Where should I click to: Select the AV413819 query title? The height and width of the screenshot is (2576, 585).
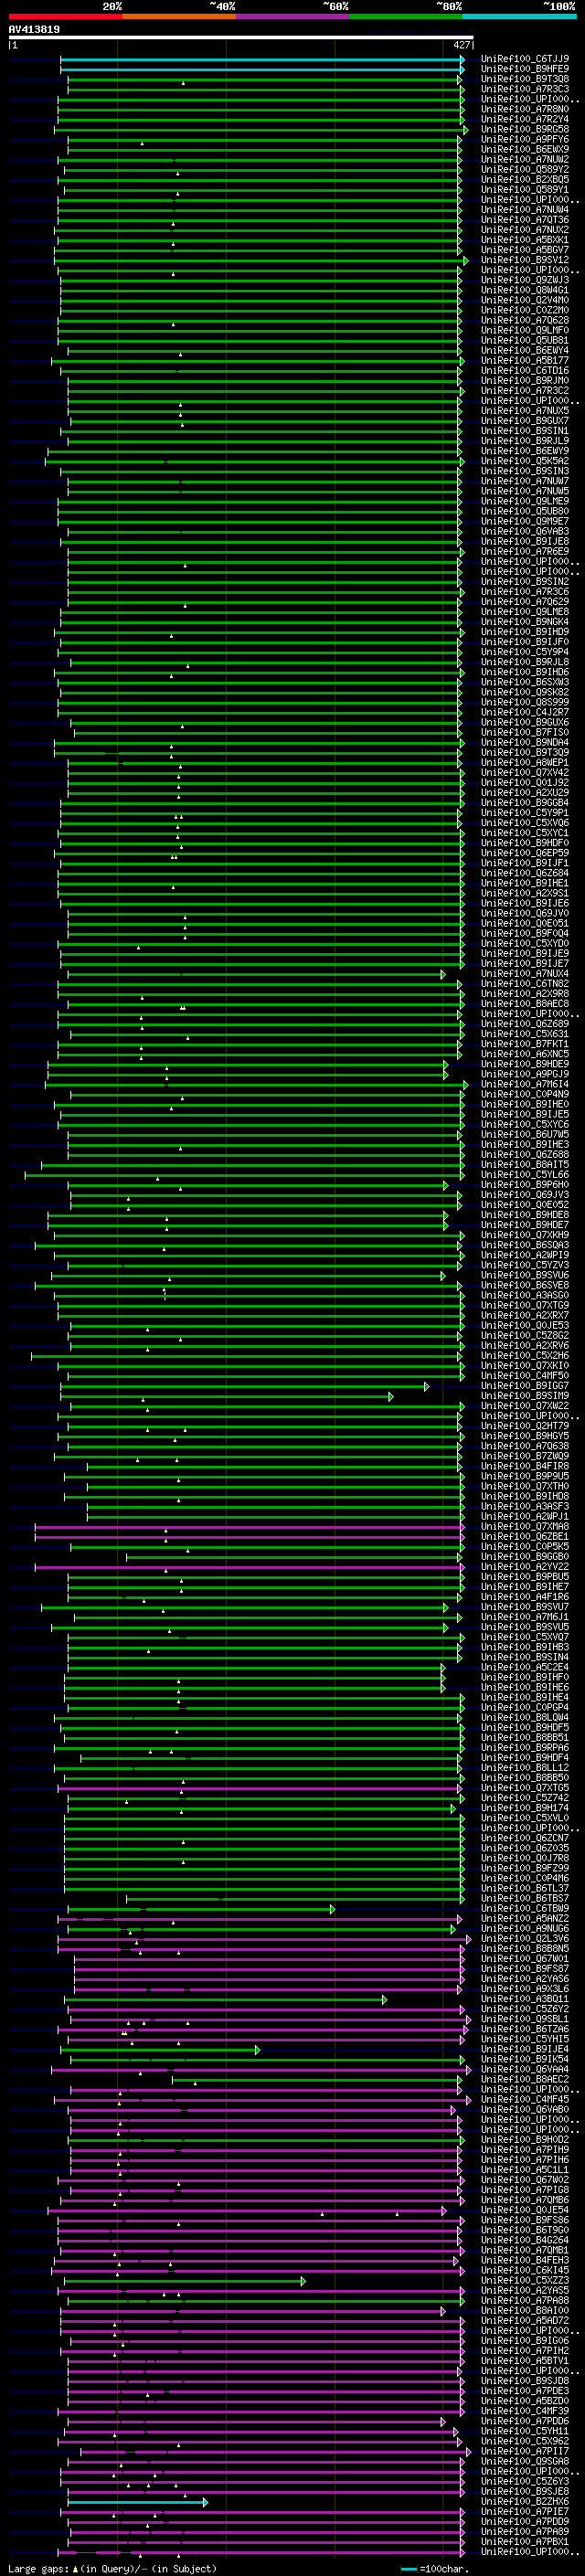pos(34,29)
